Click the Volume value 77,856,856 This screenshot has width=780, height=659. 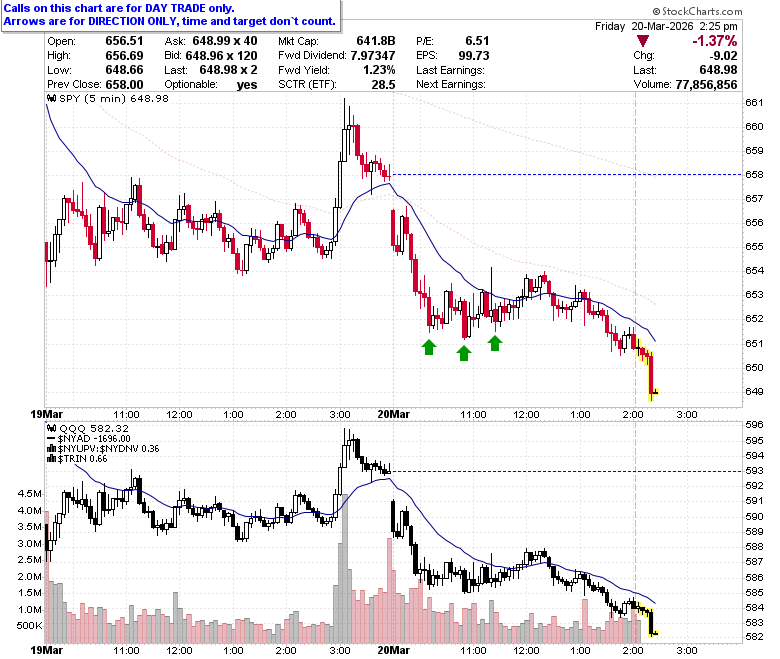tap(706, 85)
